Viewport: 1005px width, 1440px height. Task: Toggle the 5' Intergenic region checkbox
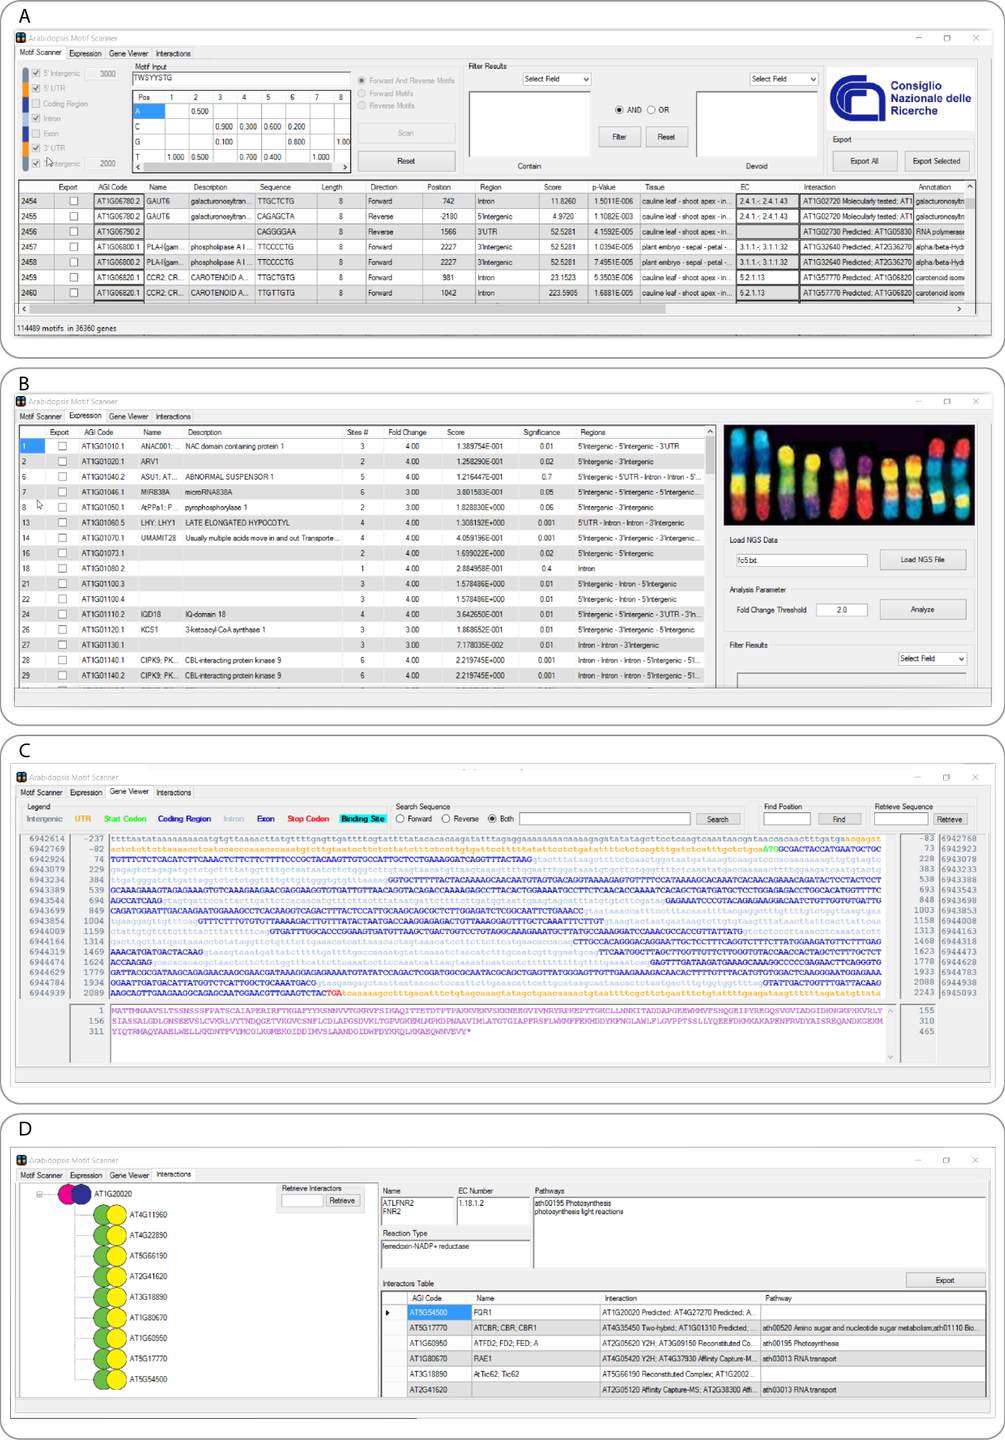click(36, 73)
